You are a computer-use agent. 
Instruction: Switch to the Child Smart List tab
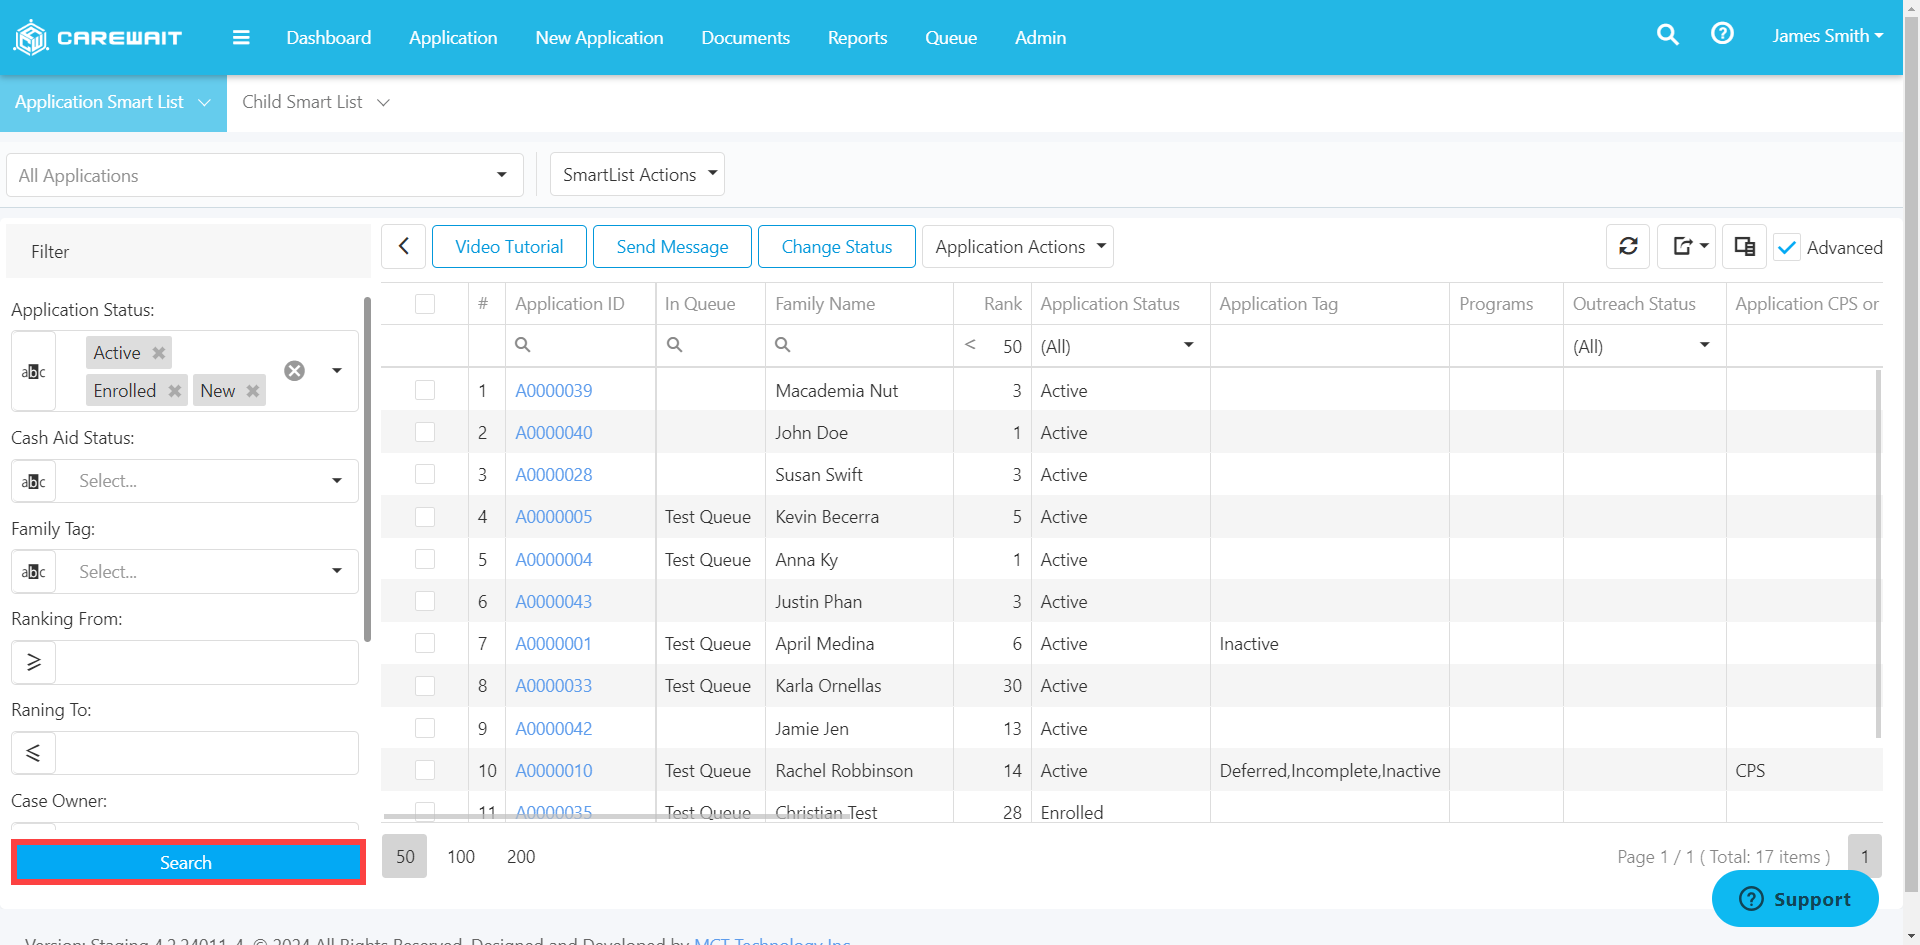(x=315, y=102)
